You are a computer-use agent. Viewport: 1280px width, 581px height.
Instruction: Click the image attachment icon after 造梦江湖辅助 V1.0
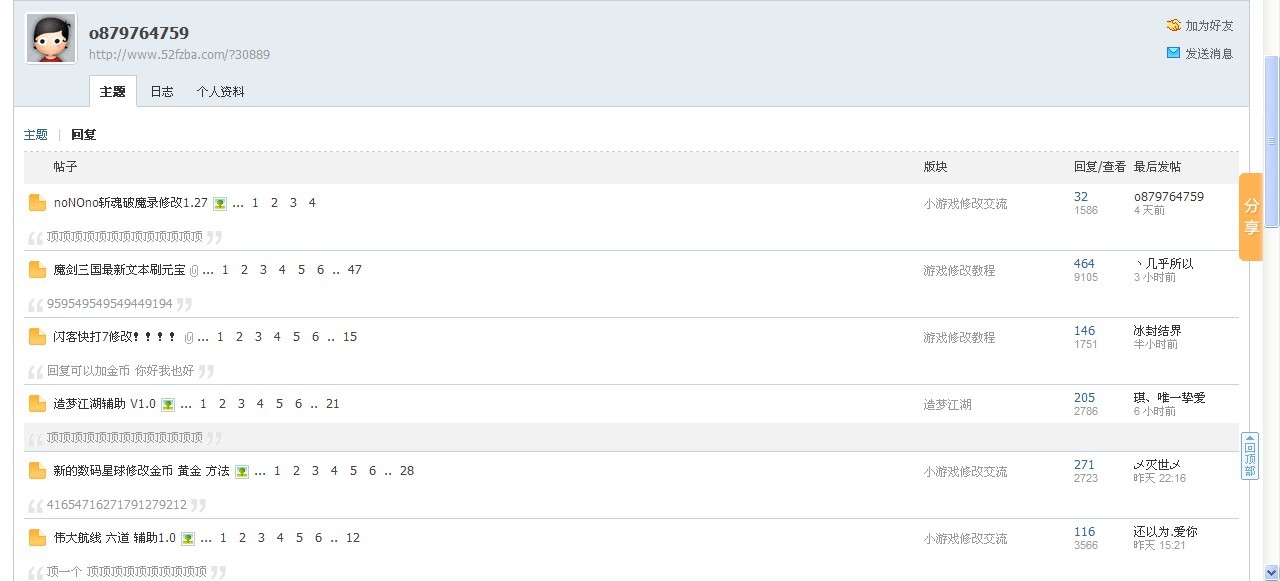coord(168,404)
